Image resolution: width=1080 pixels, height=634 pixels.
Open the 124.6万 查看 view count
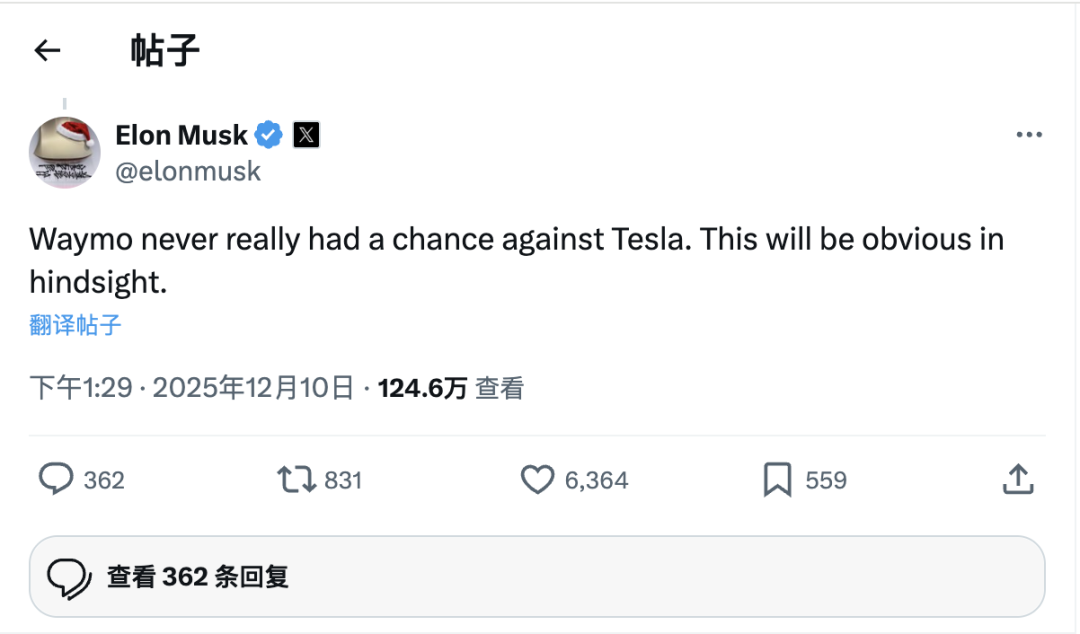pyautogui.click(x=450, y=388)
